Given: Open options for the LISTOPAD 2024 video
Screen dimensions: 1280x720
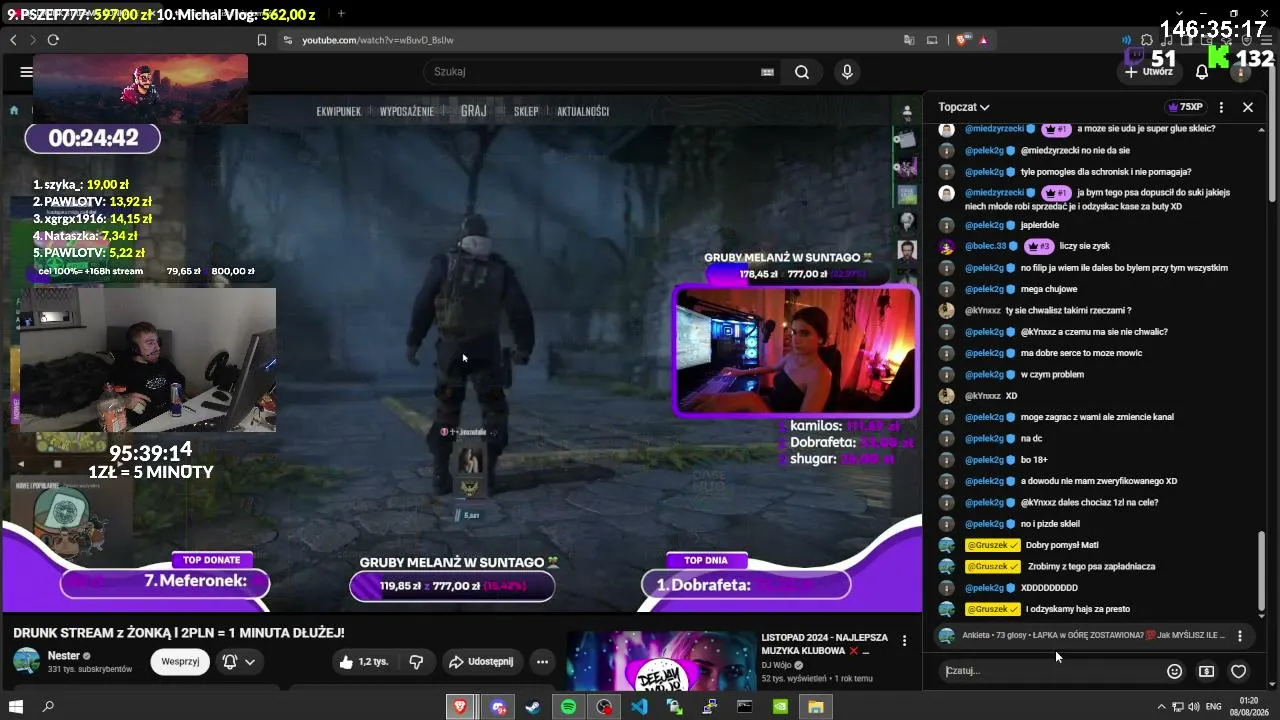Looking at the screenshot, I should 905,640.
